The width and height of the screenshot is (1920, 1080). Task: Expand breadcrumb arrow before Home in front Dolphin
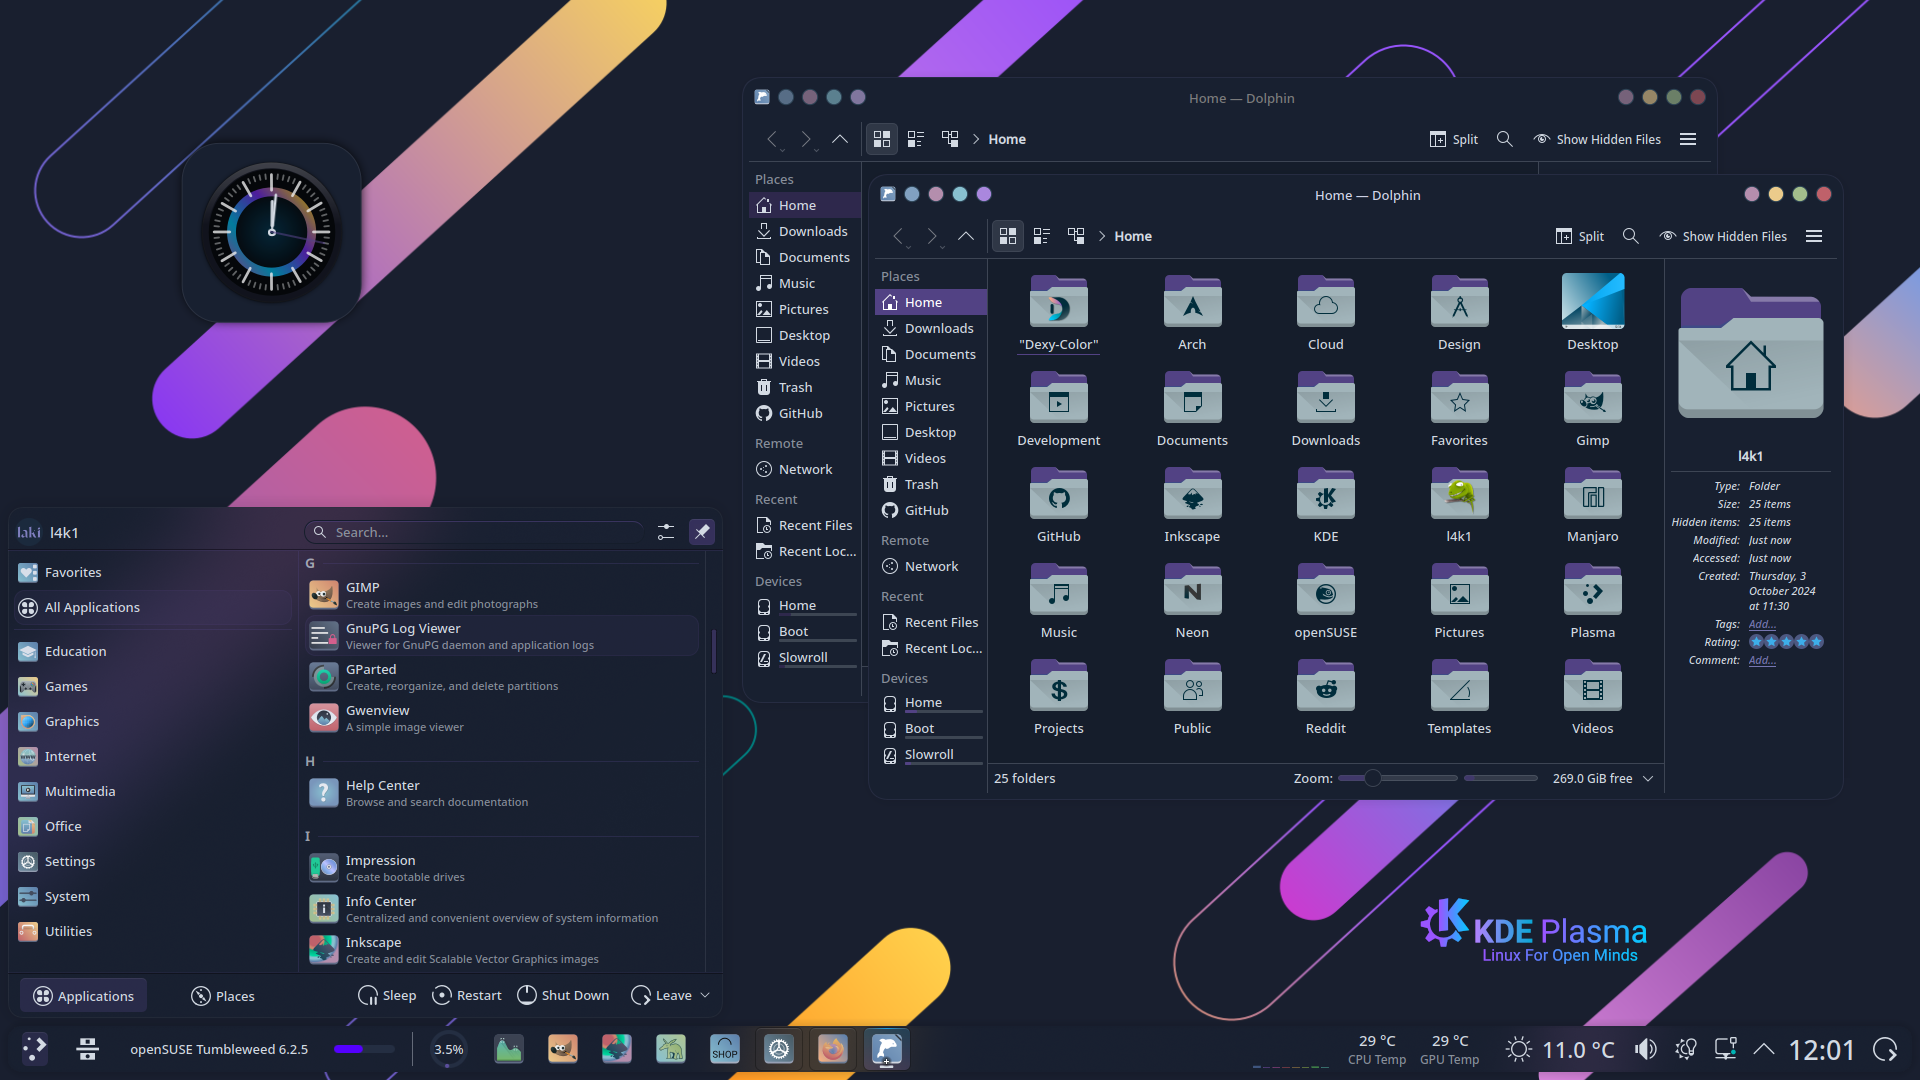coord(1102,236)
